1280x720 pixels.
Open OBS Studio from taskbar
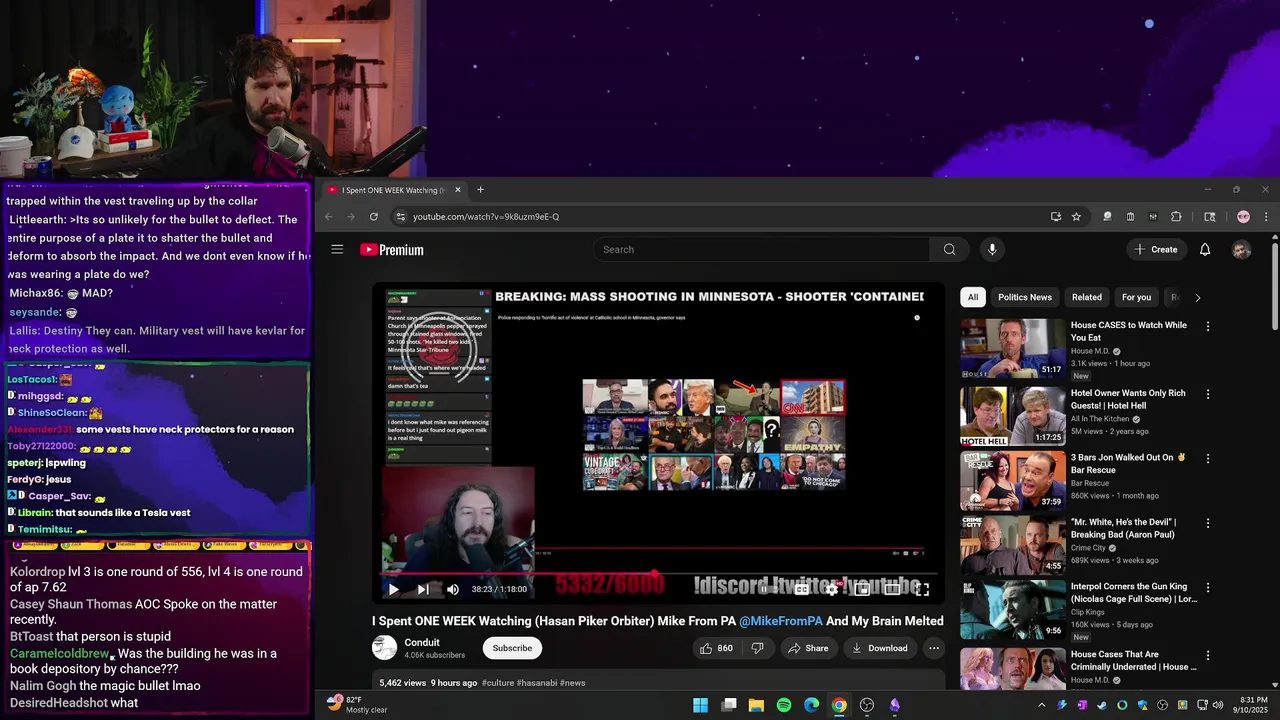[x=867, y=705]
